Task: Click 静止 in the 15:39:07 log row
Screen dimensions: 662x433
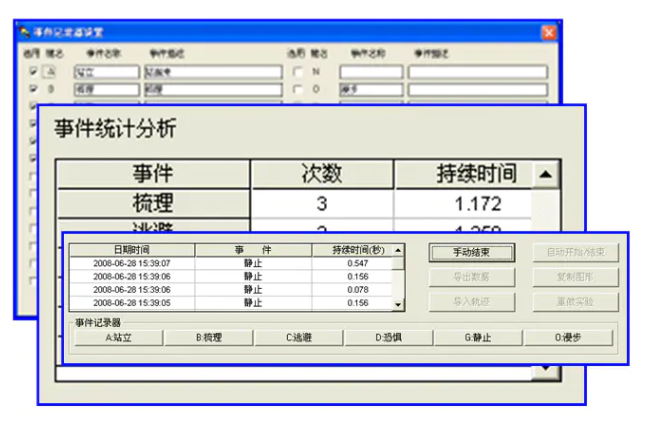Action: click(253, 263)
